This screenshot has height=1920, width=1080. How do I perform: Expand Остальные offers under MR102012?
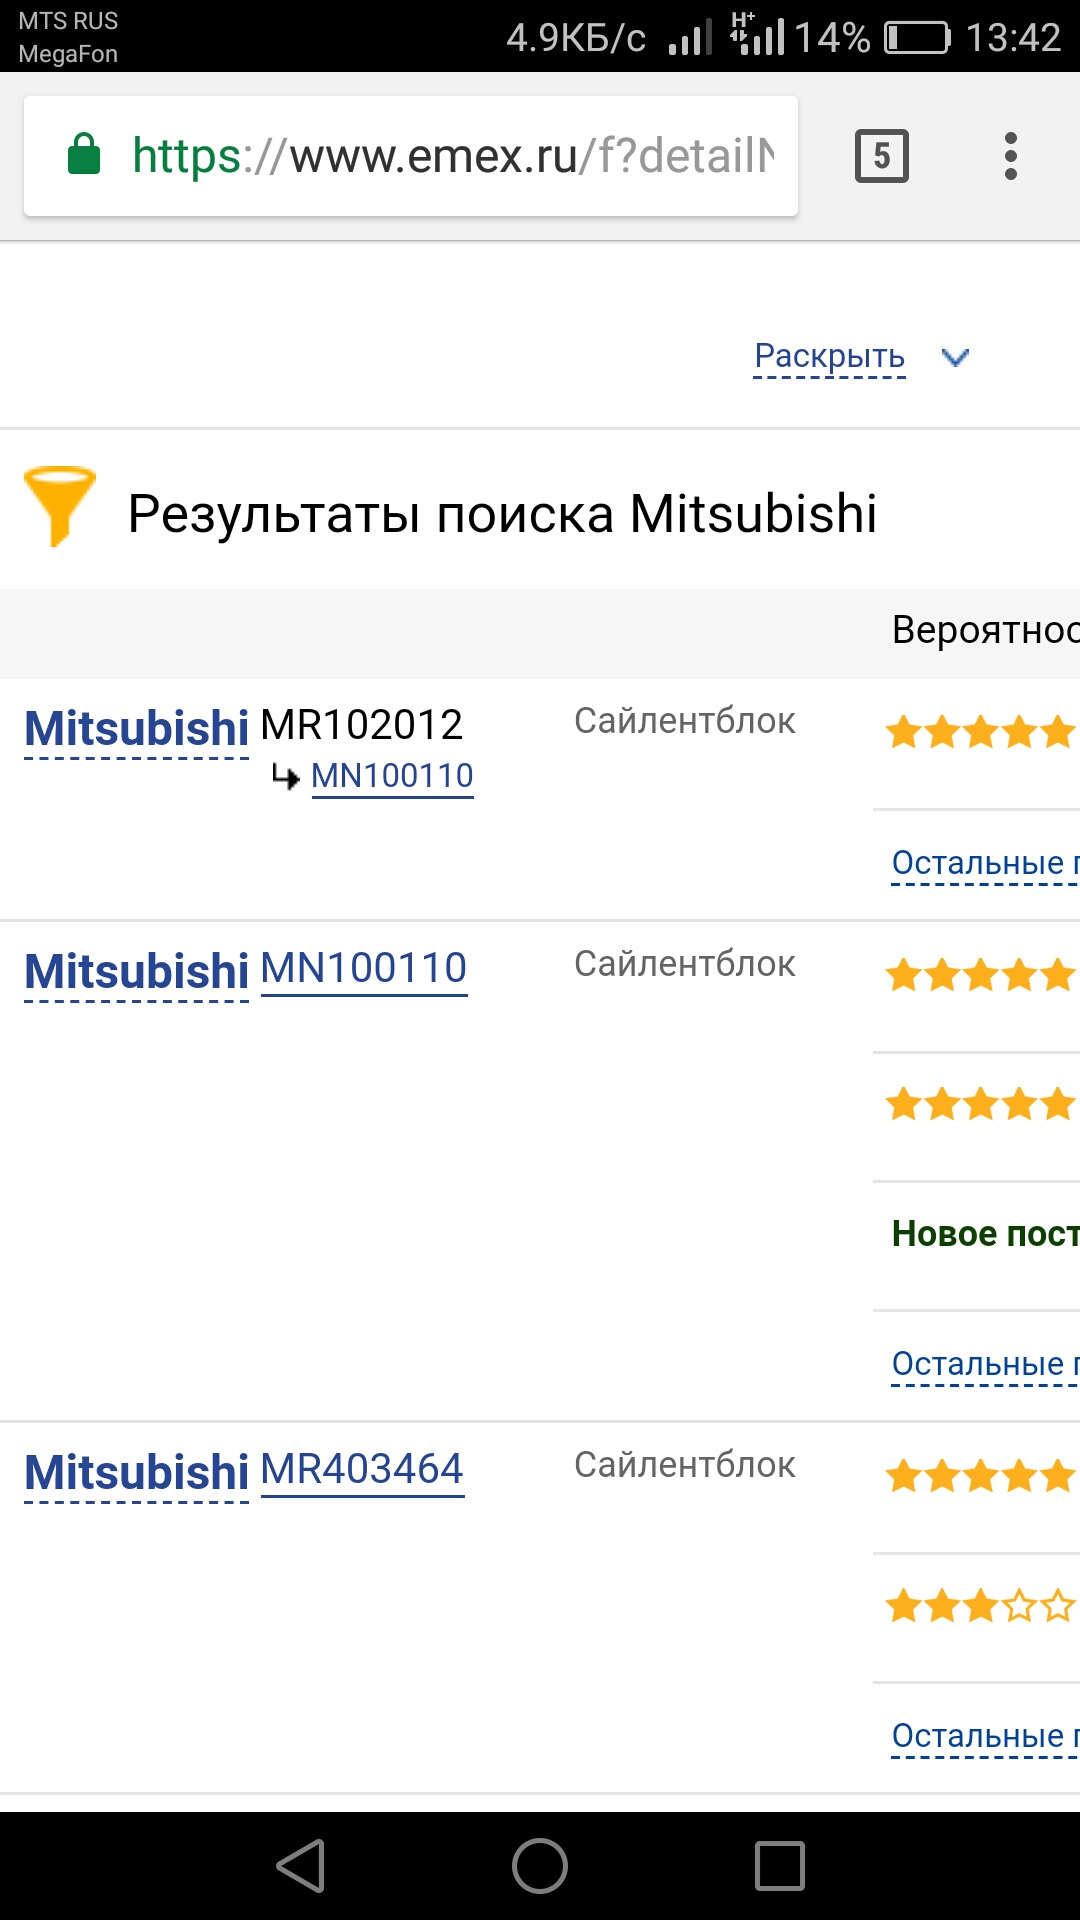[x=984, y=863]
